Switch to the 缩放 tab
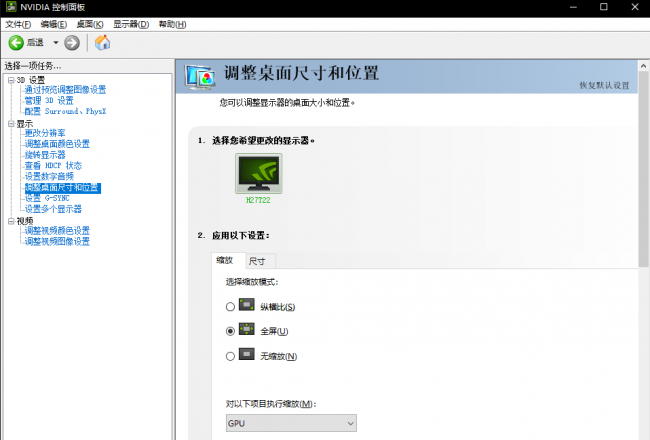Screen dimensions: 650x440 click(x=228, y=260)
